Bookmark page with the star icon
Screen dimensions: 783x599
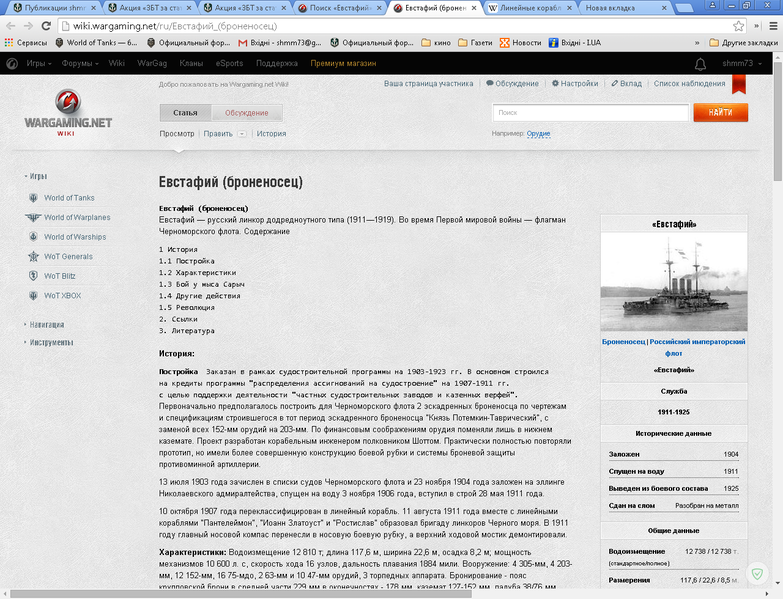point(739,26)
